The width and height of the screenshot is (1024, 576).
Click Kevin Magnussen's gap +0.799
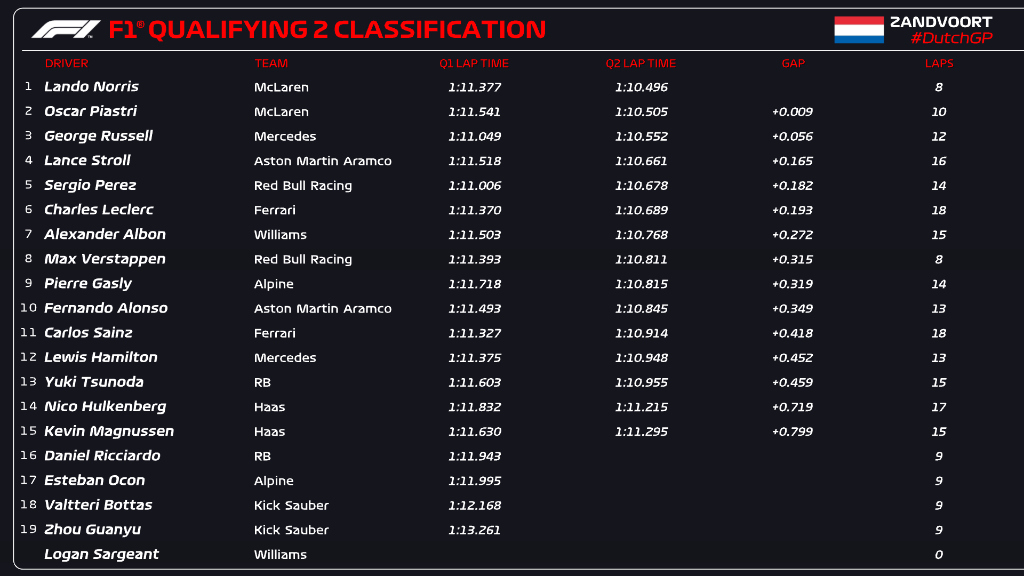pos(792,432)
